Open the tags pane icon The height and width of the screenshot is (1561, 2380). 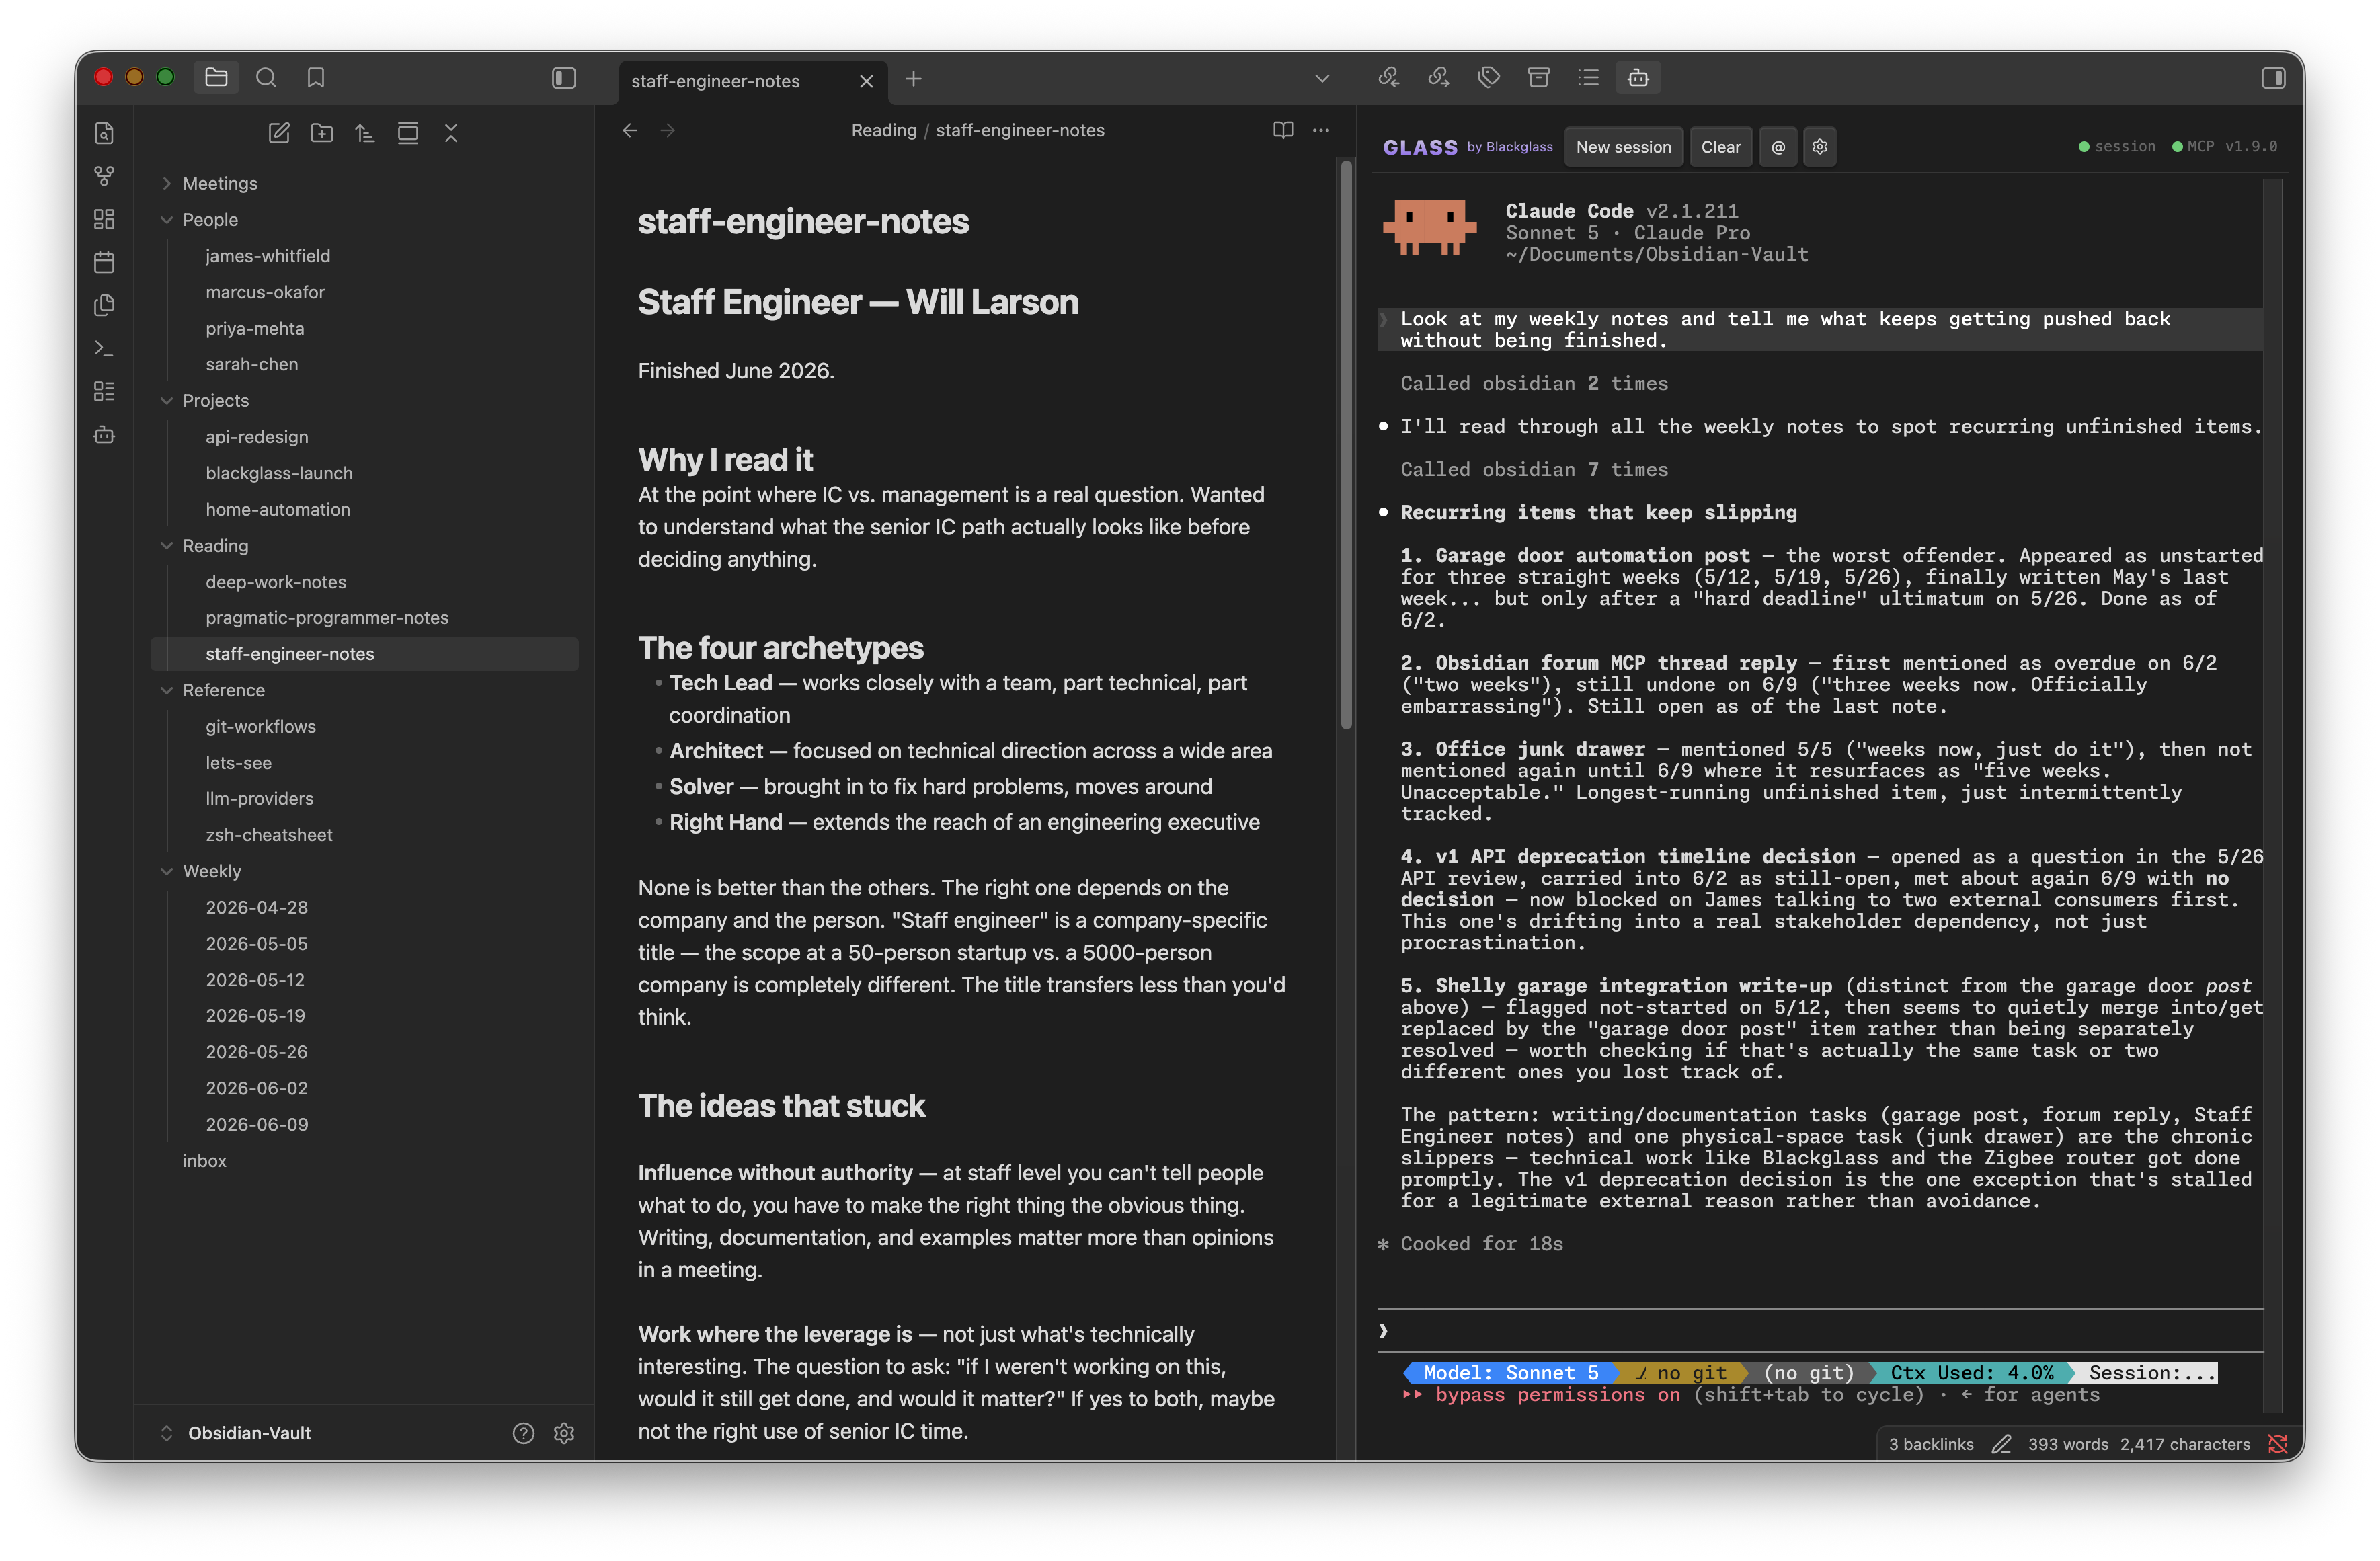[x=1488, y=77]
